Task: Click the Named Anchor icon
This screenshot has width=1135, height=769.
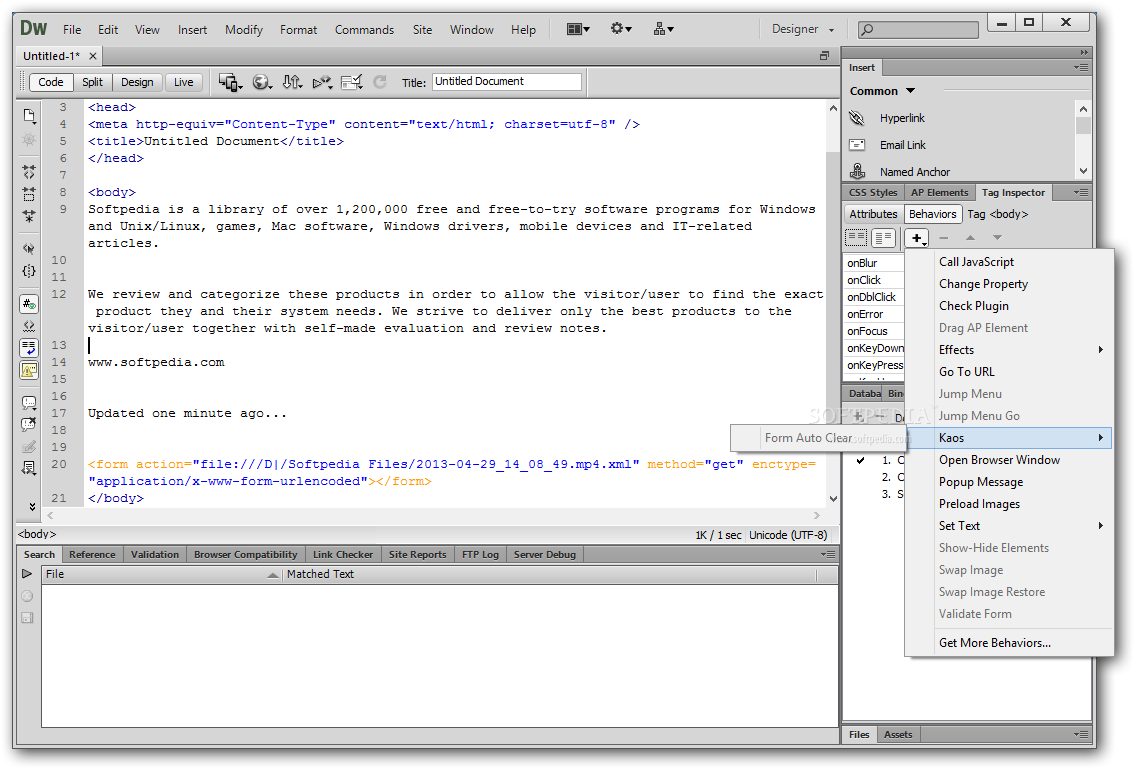Action: (x=857, y=171)
